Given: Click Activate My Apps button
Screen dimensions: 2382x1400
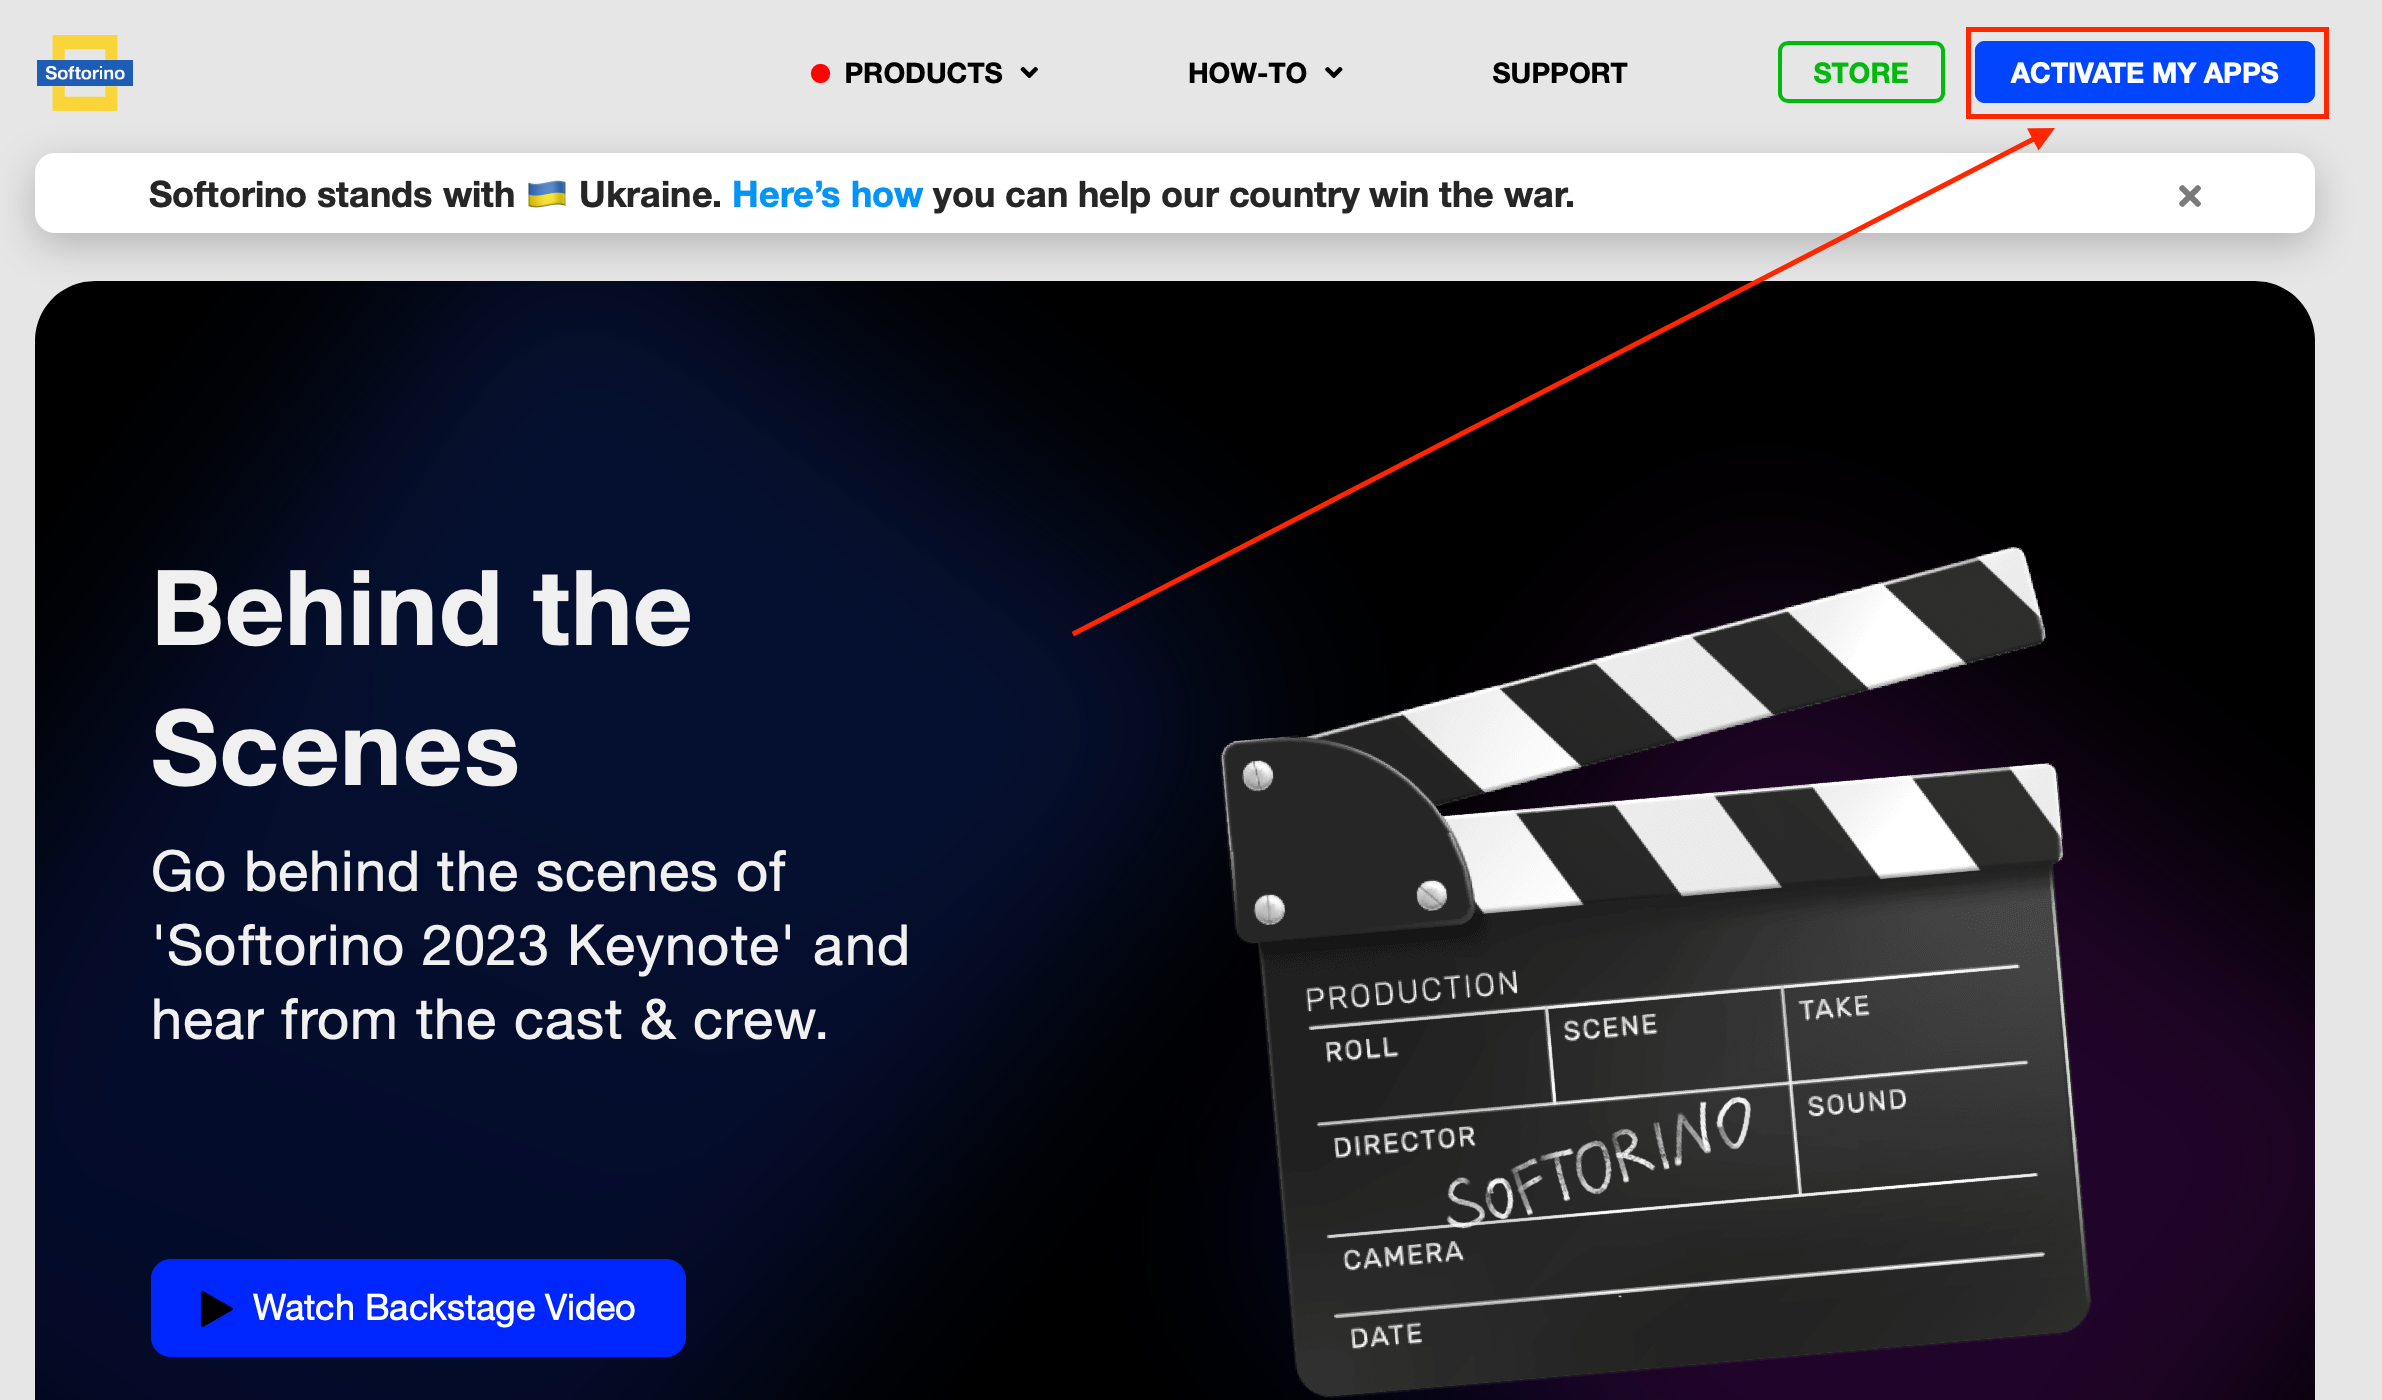Looking at the screenshot, I should 2144,72.
